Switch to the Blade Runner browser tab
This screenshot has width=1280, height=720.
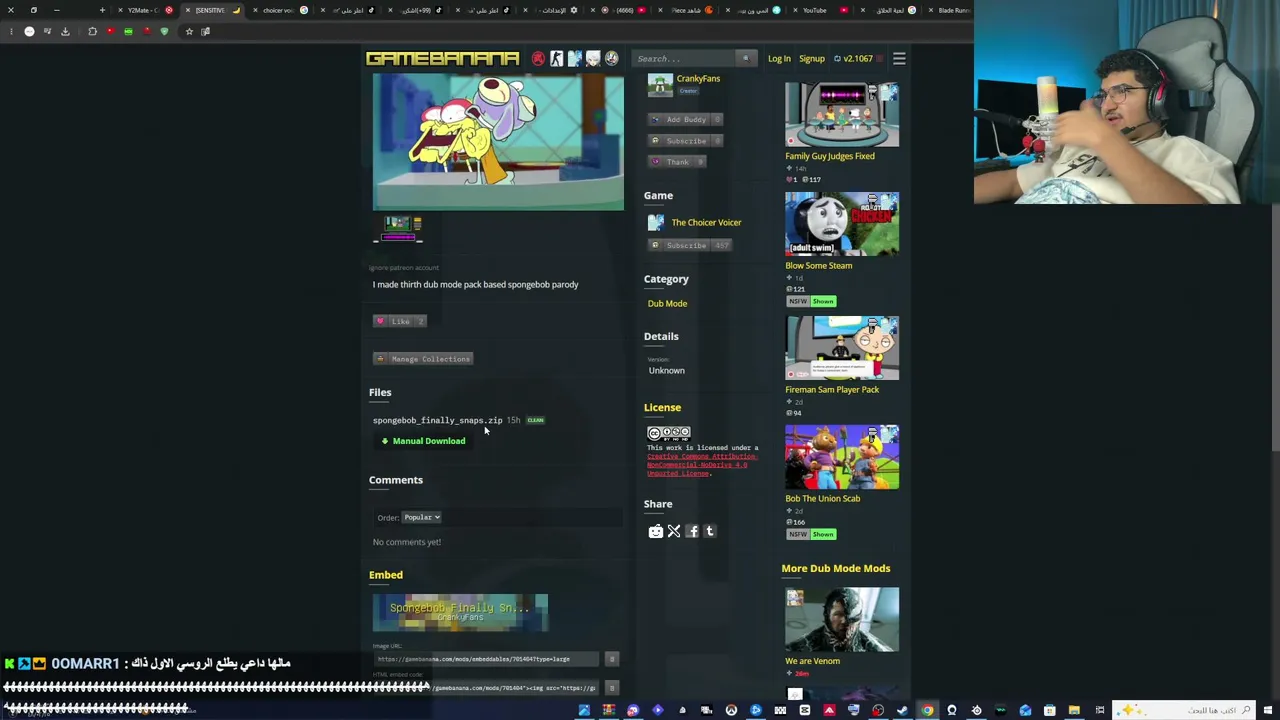(950, 11)
